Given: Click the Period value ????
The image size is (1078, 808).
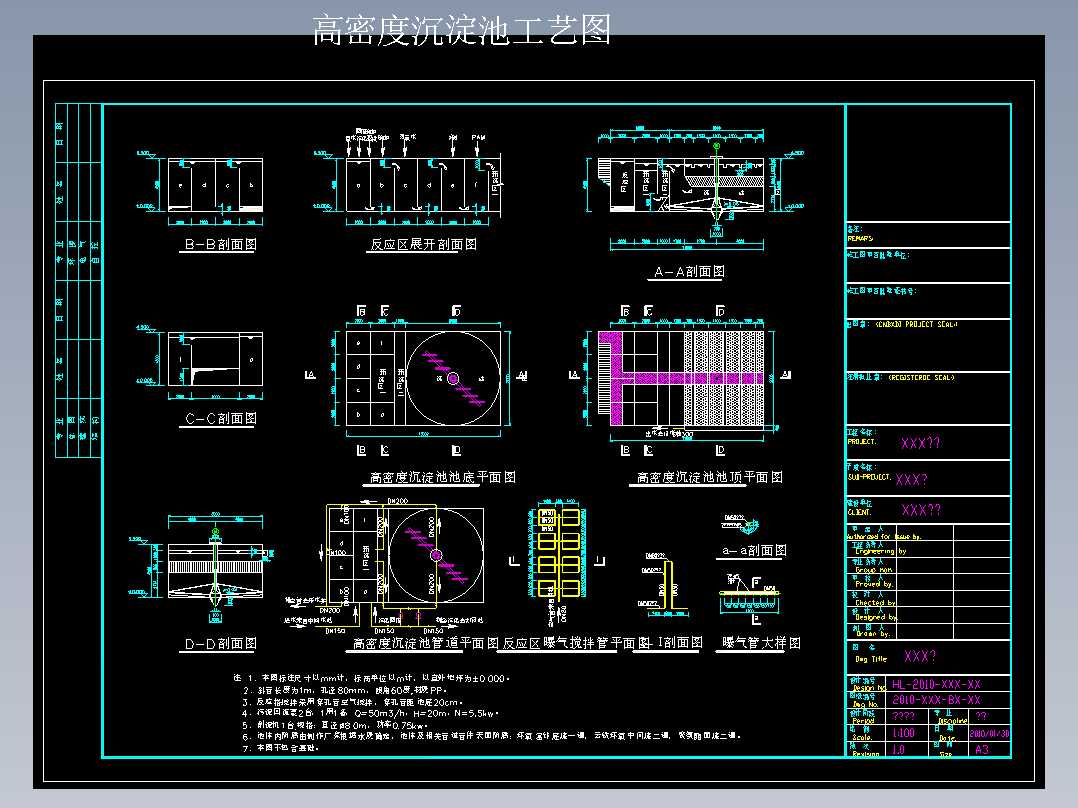Looking at the screenshot, I should click(x=903, y=716).
